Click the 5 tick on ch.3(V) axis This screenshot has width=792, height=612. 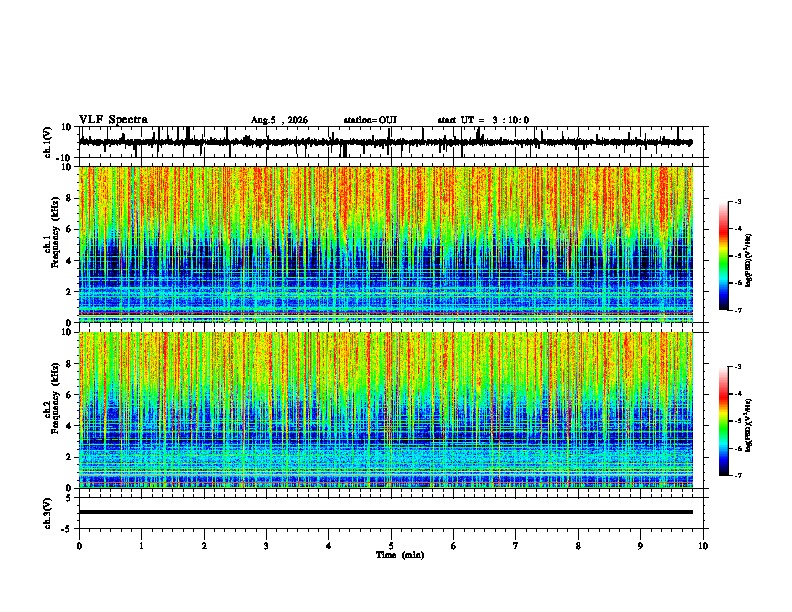(x=70, y=498)
